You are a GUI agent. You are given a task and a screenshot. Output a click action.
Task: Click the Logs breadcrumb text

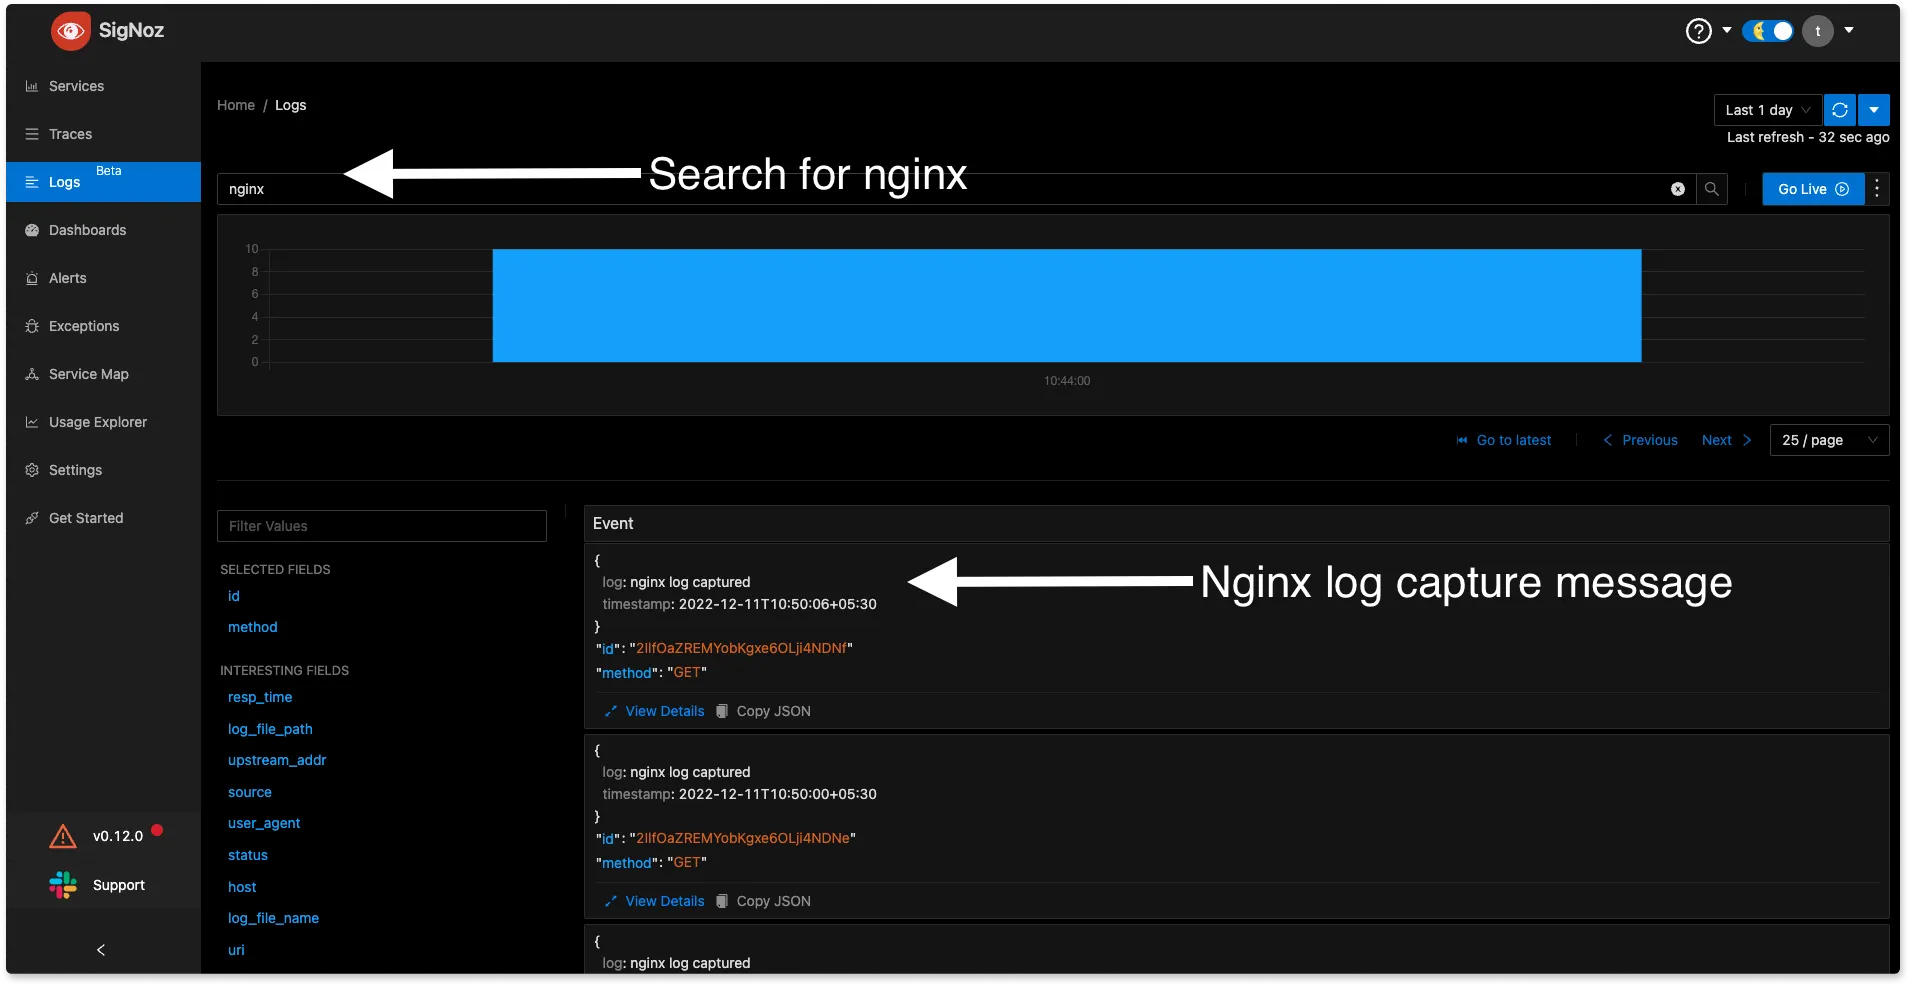coord(291,105)
